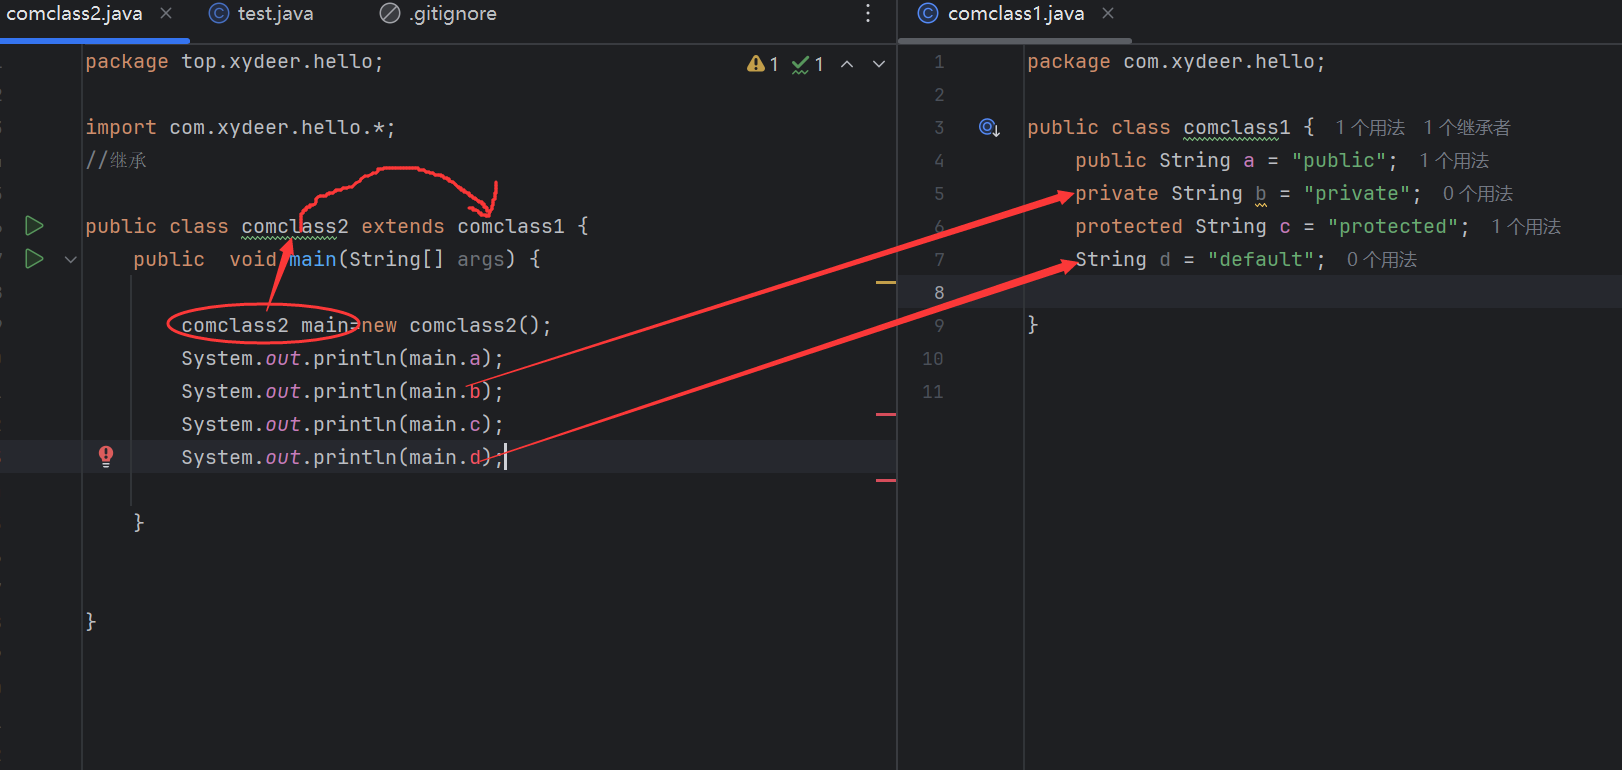Click run icon beside main method
This screenshot has height=770, width=1622.
point(34,259)
